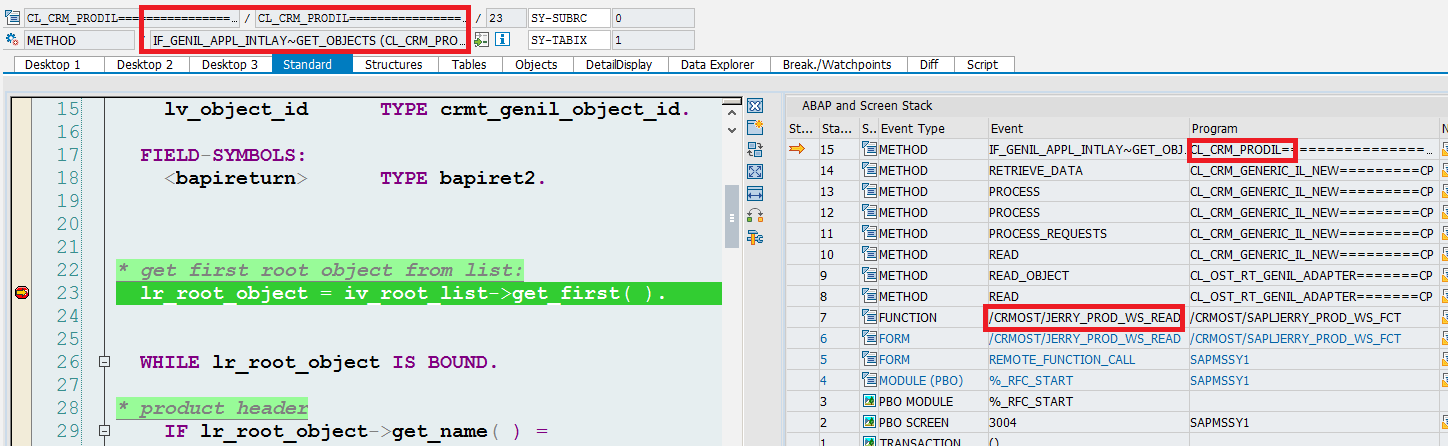Click the full screen tool icon

[x=755, y=172]
